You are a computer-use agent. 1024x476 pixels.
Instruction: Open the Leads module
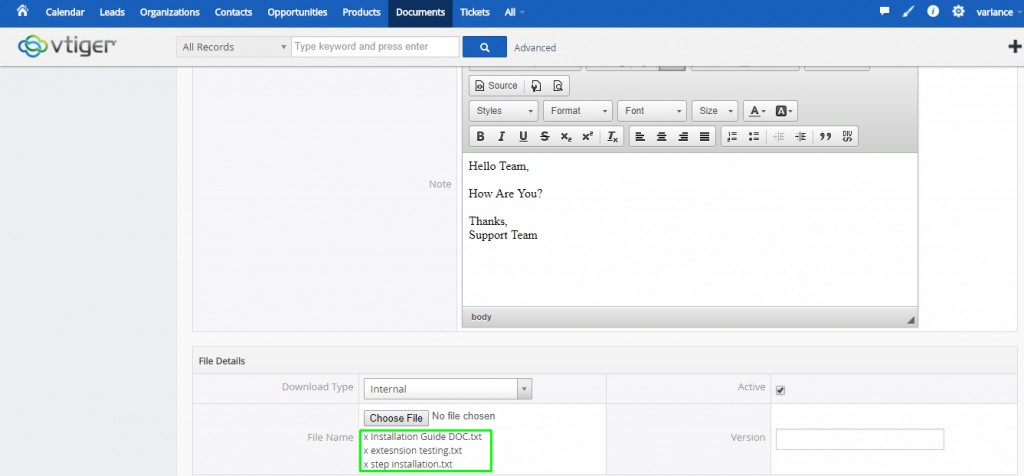click(x=112, y=12)
